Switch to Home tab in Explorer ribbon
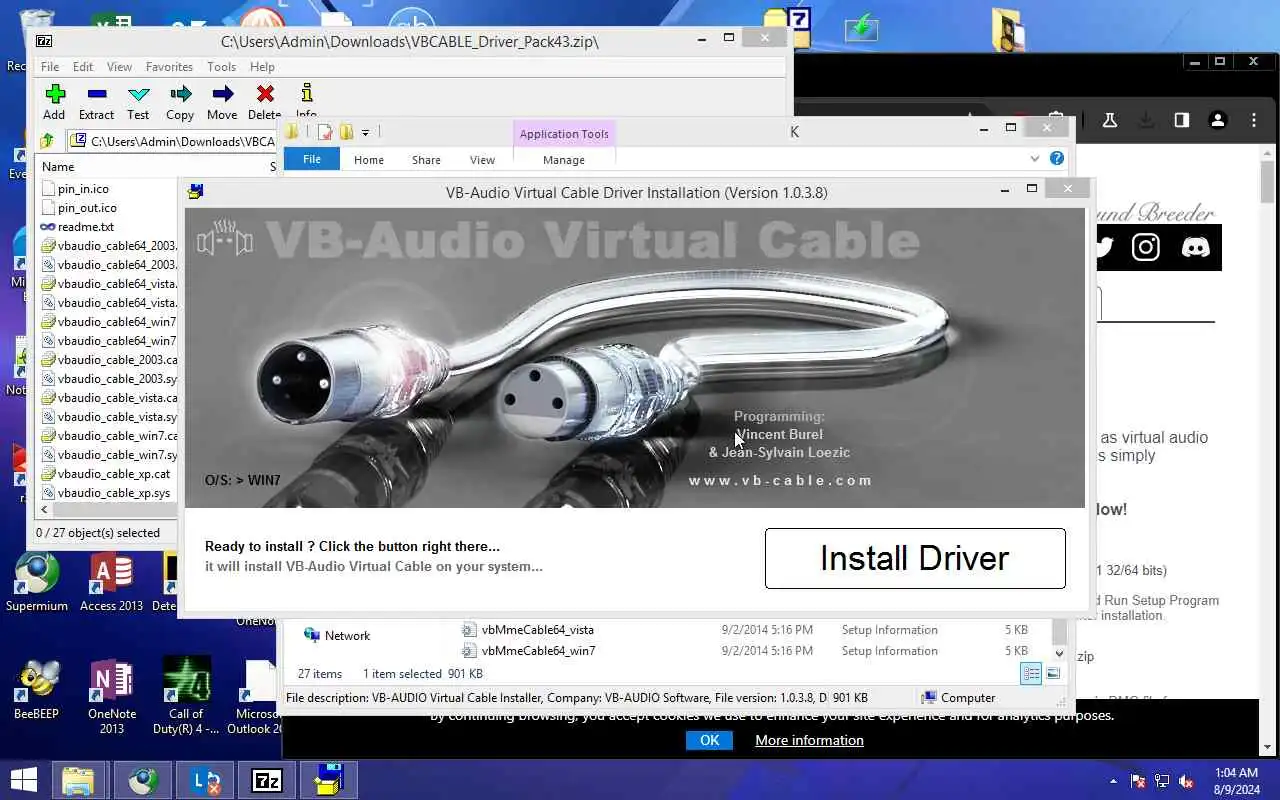Screen dimensions: 1280x800 [x=368, y=160]
